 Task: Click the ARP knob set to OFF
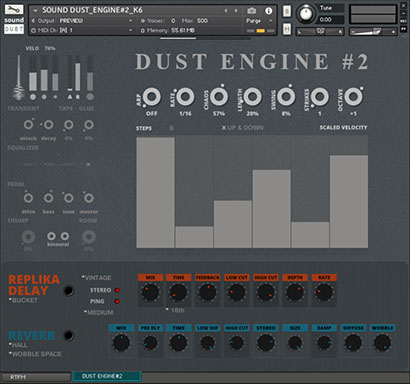point(152,97)
